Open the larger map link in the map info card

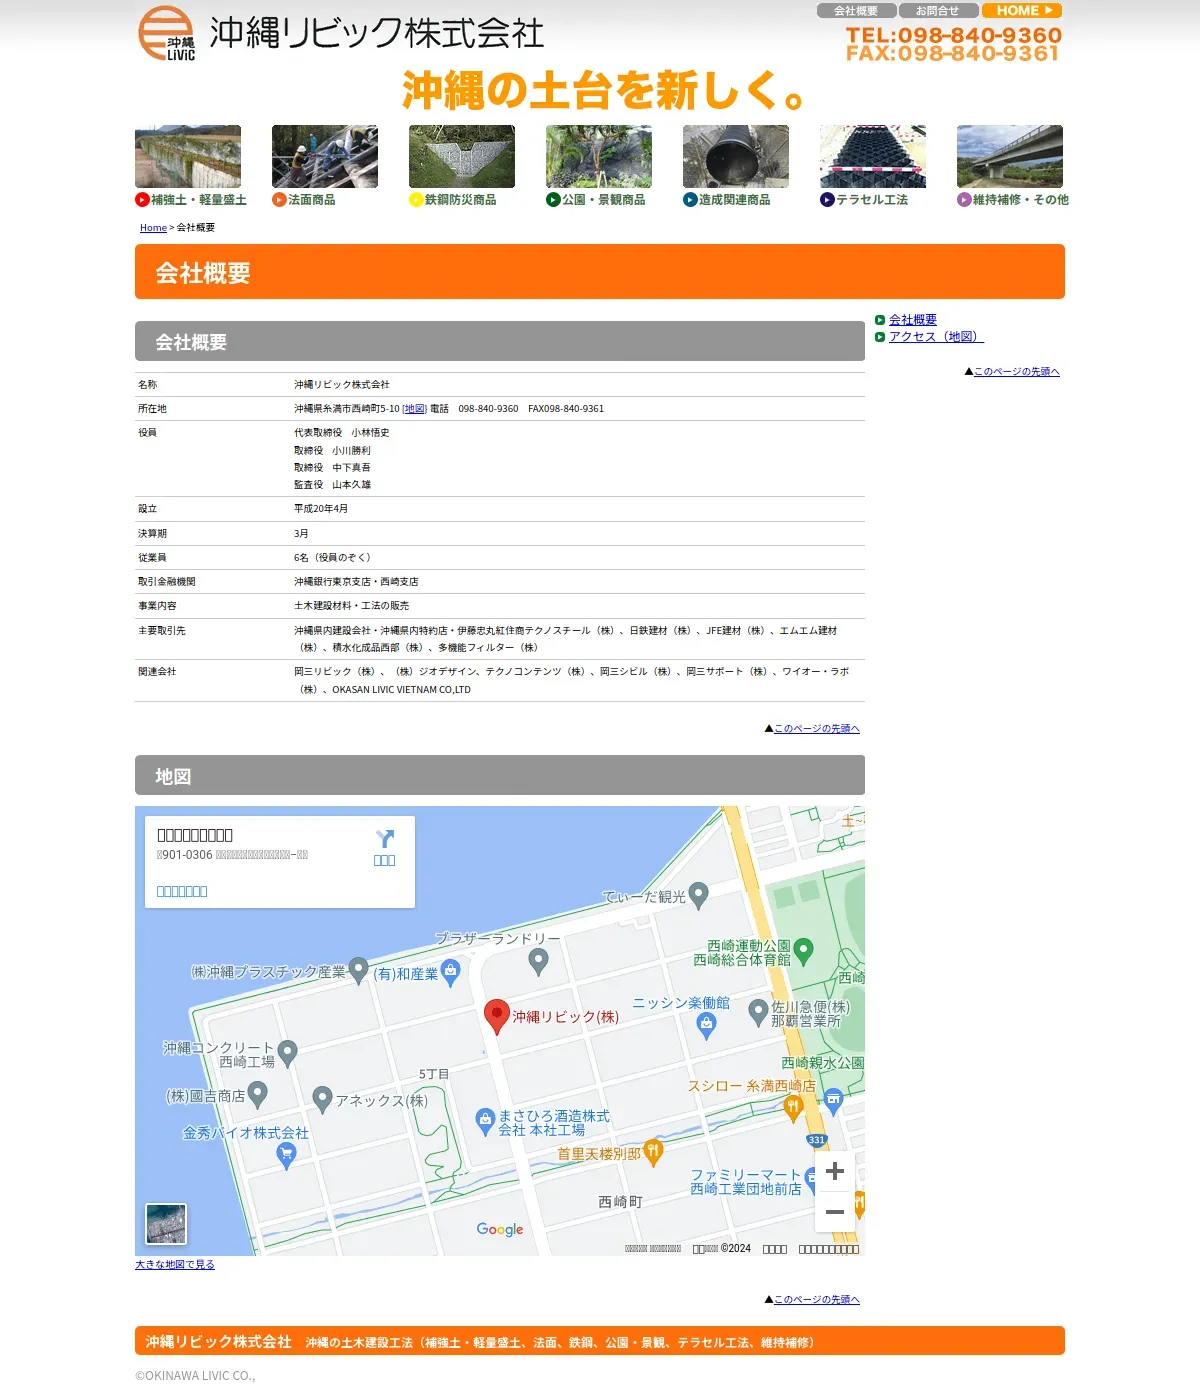coord(182,891)
